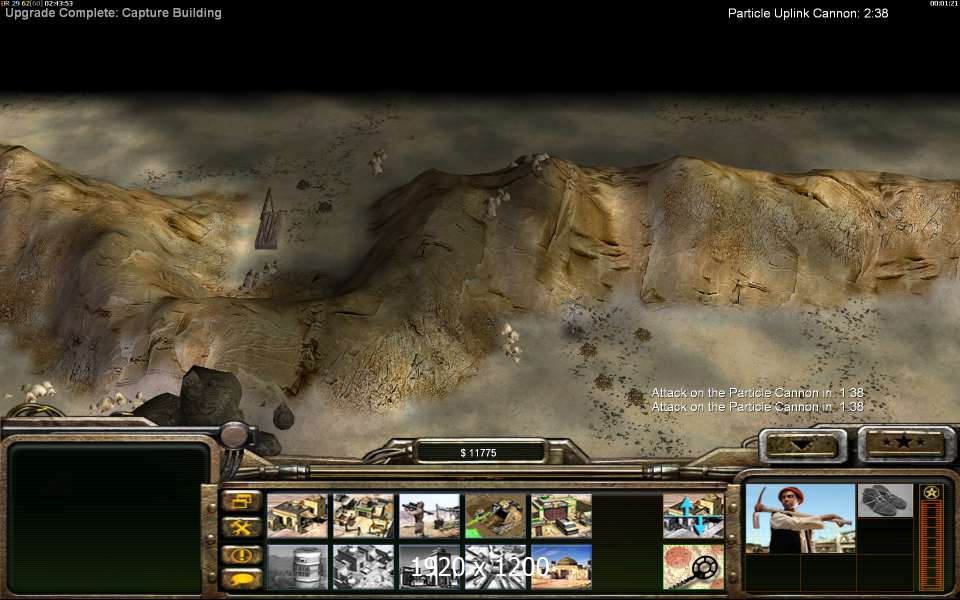Select idle worker via hammer-and-wrench button

[x=241, y=527]
